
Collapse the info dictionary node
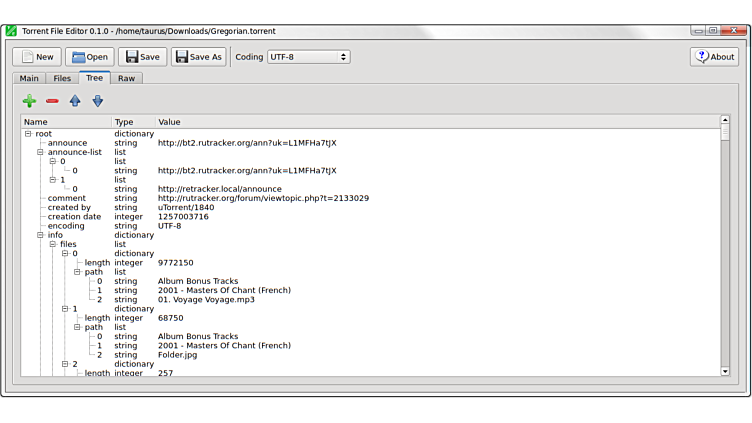(40, 235)
